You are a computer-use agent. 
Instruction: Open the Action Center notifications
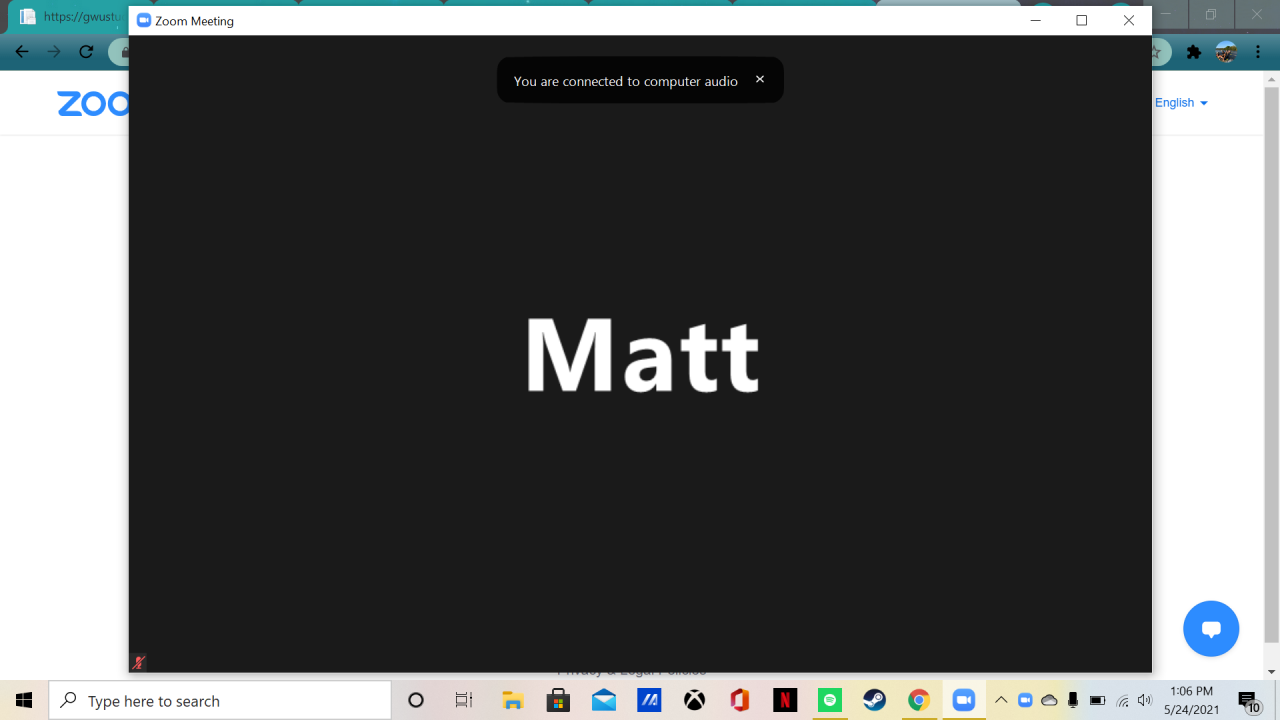1249,700
